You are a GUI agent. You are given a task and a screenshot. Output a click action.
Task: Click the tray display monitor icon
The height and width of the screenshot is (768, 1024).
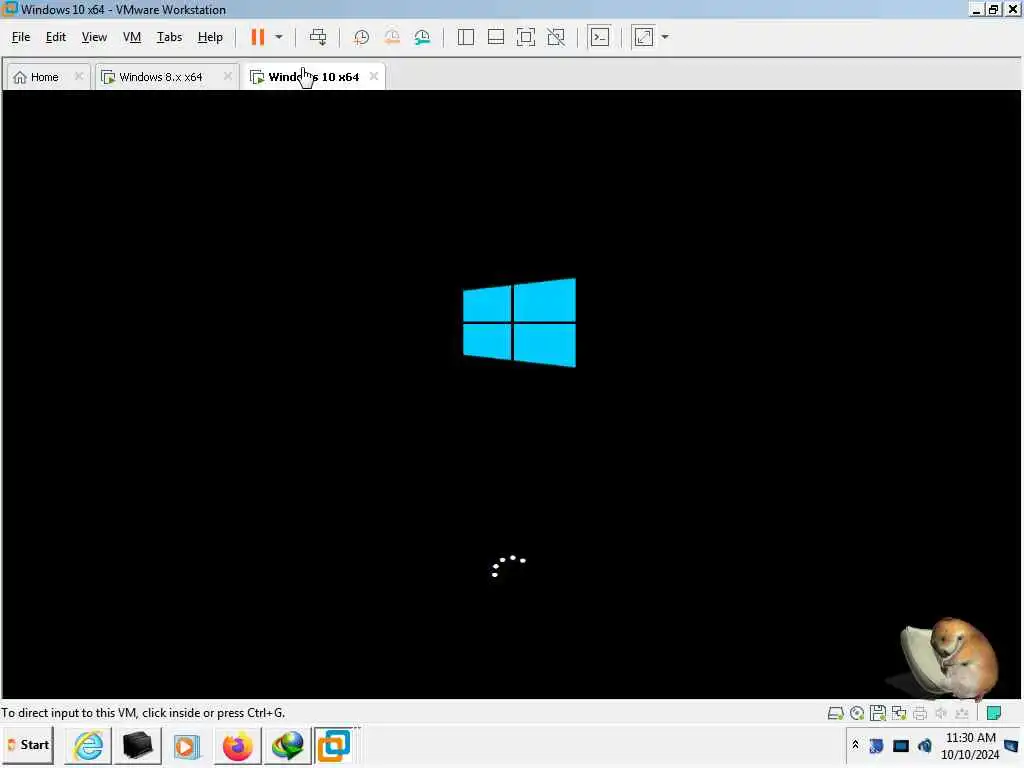901,745
